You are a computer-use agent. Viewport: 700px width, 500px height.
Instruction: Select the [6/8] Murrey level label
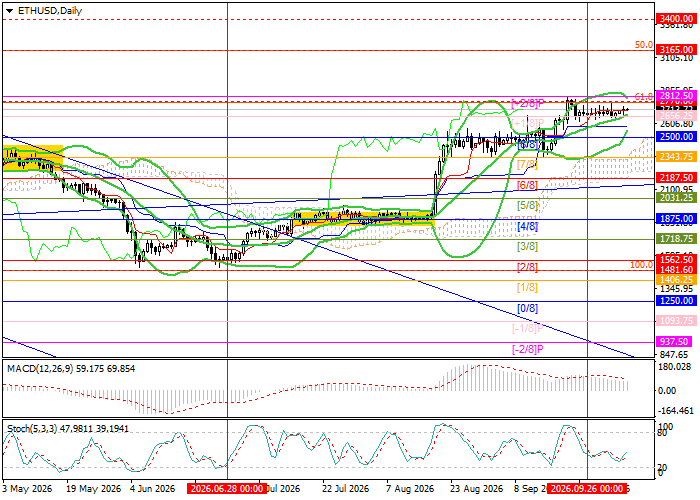[527, 185]
